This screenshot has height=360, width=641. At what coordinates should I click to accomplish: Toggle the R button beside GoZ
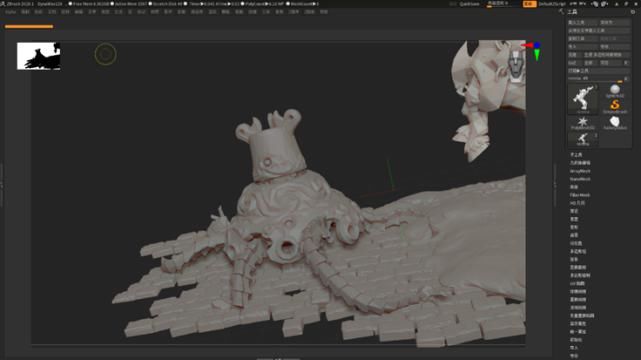626,63
